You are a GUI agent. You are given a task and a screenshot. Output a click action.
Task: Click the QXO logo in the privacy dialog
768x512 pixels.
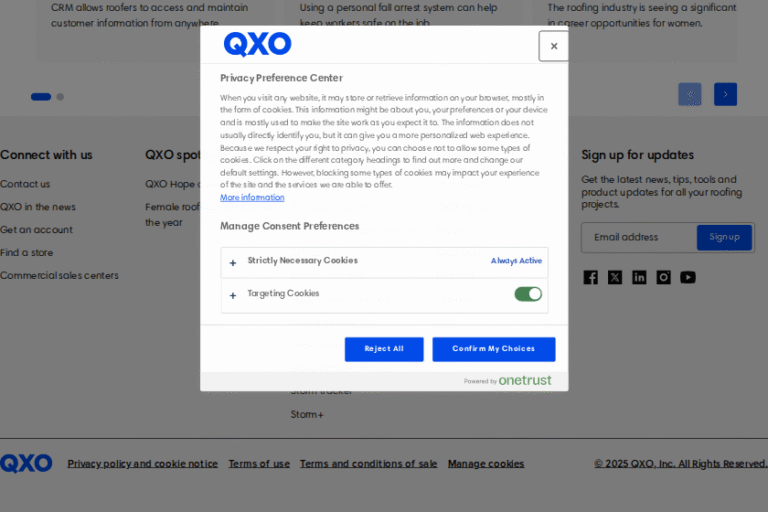[x=257, y=45]
